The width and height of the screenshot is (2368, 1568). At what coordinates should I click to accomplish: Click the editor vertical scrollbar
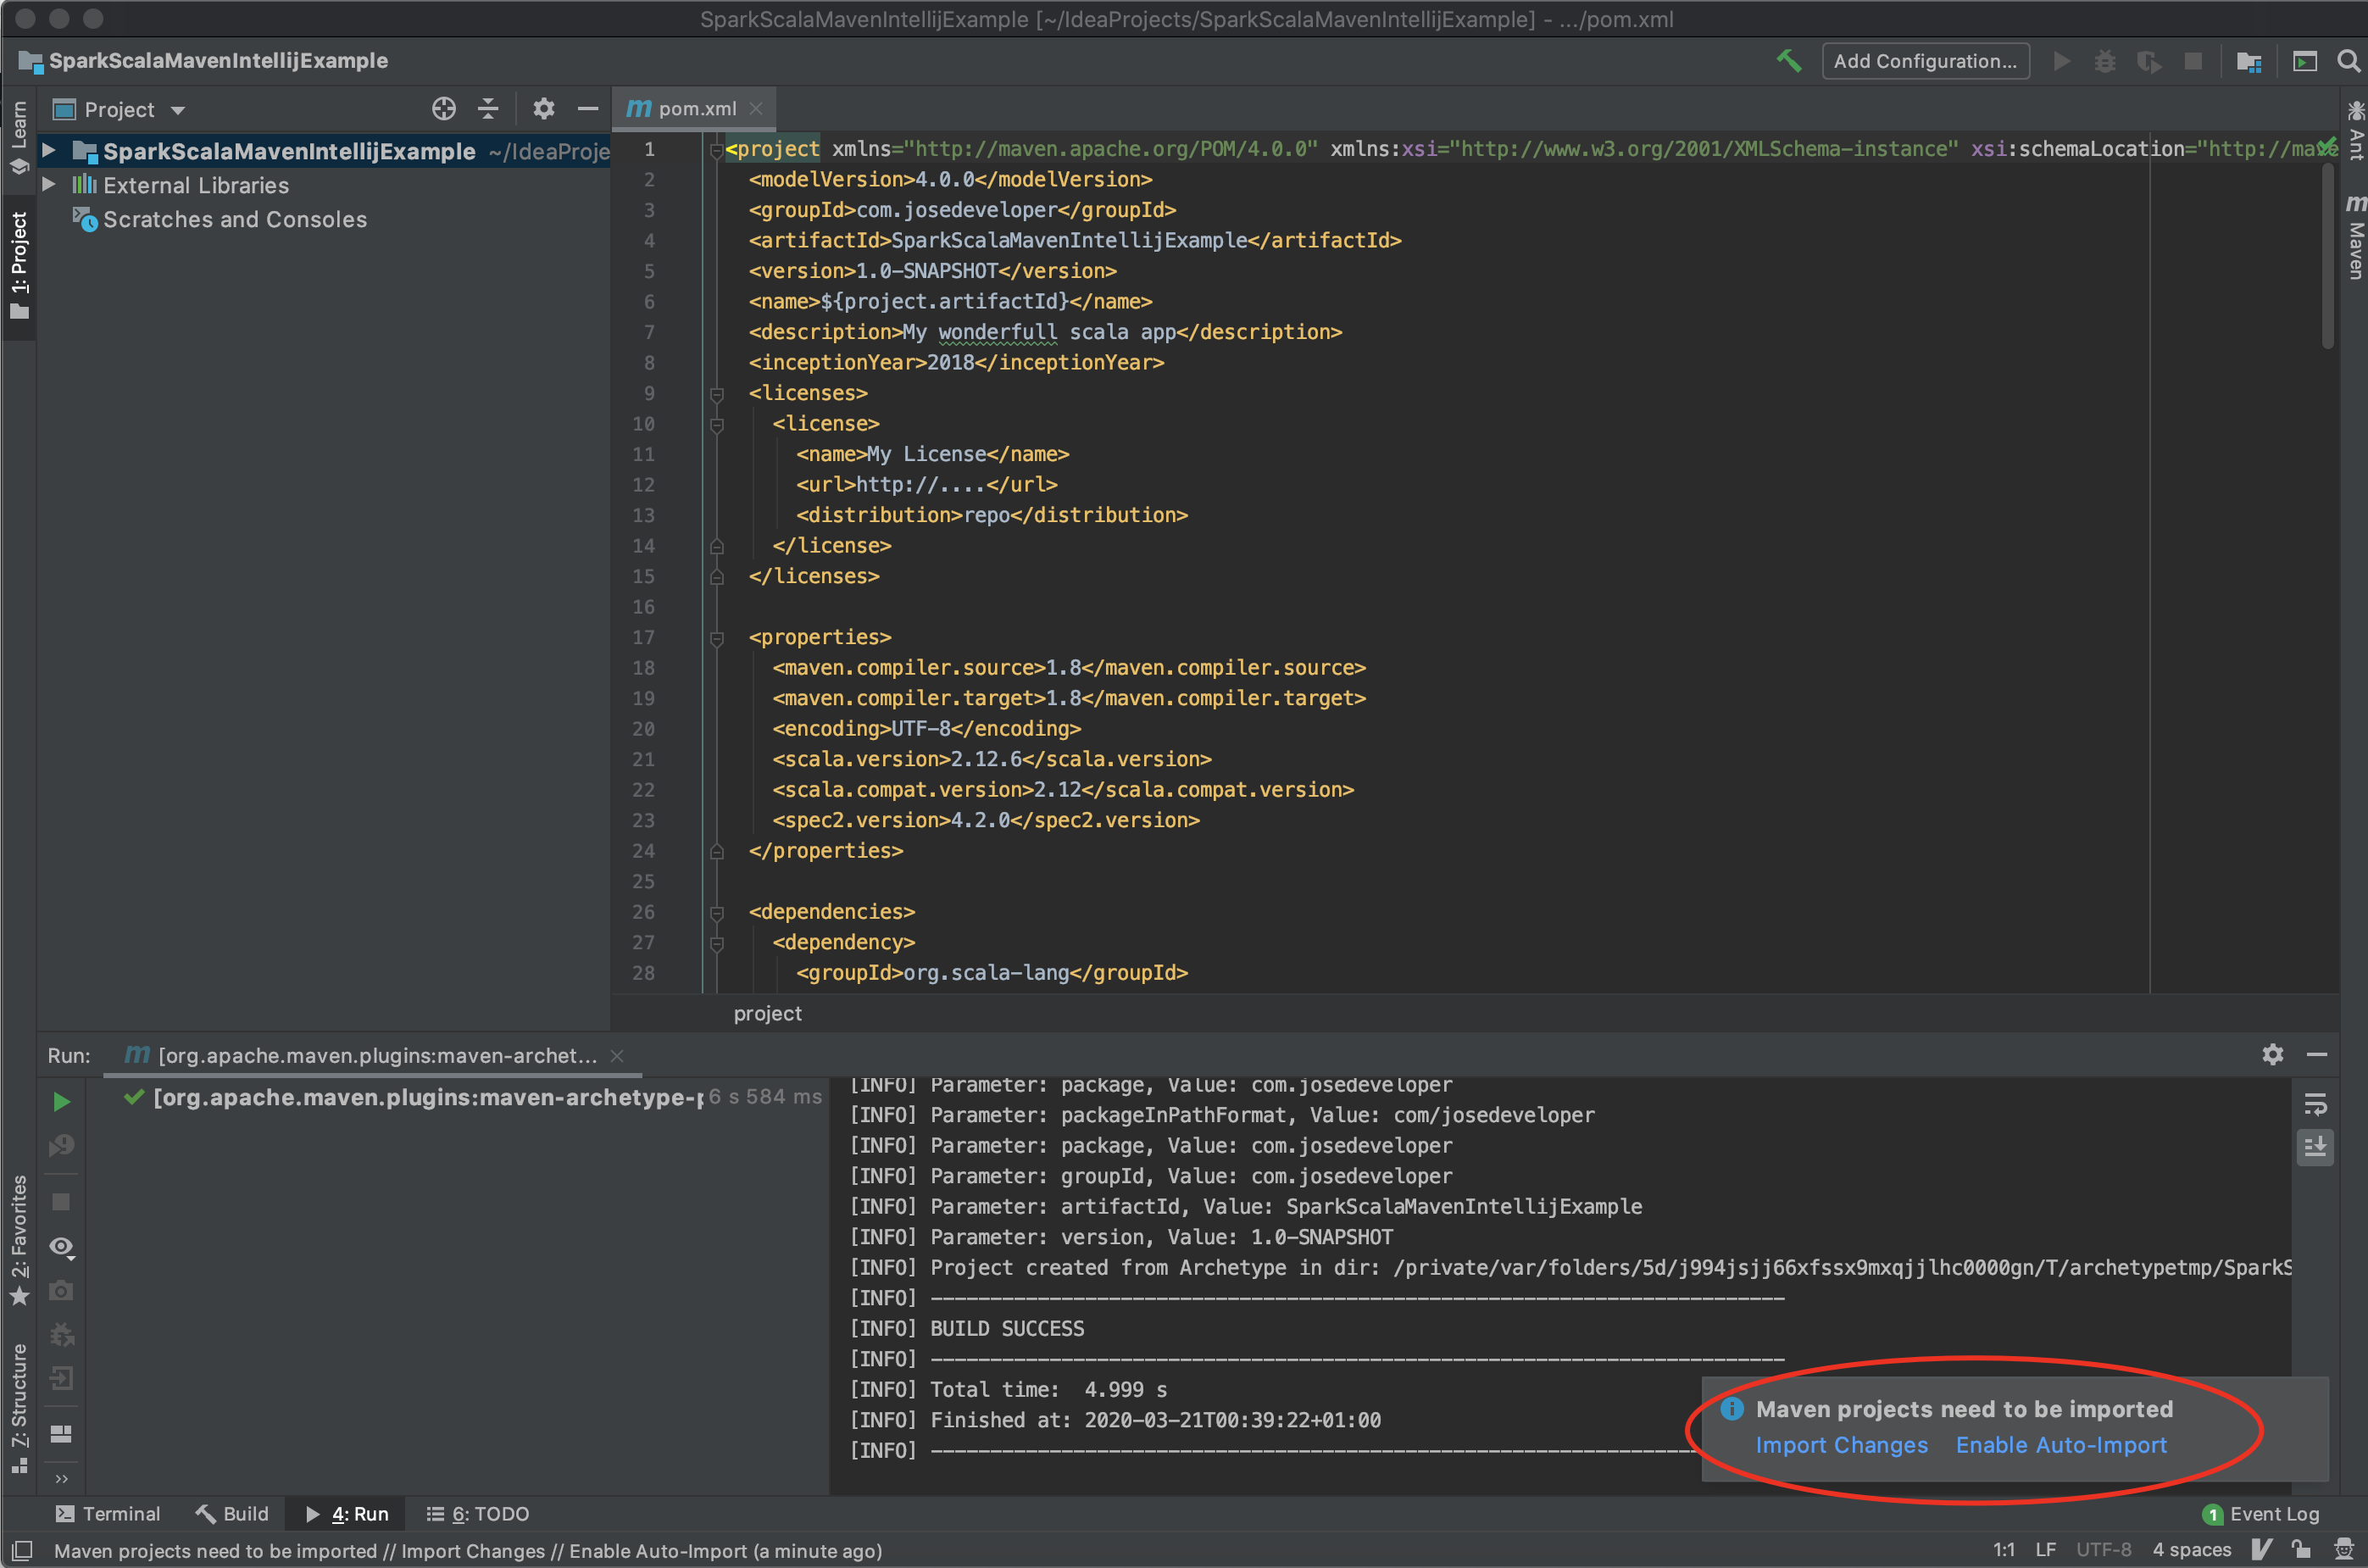point(2328,256)
